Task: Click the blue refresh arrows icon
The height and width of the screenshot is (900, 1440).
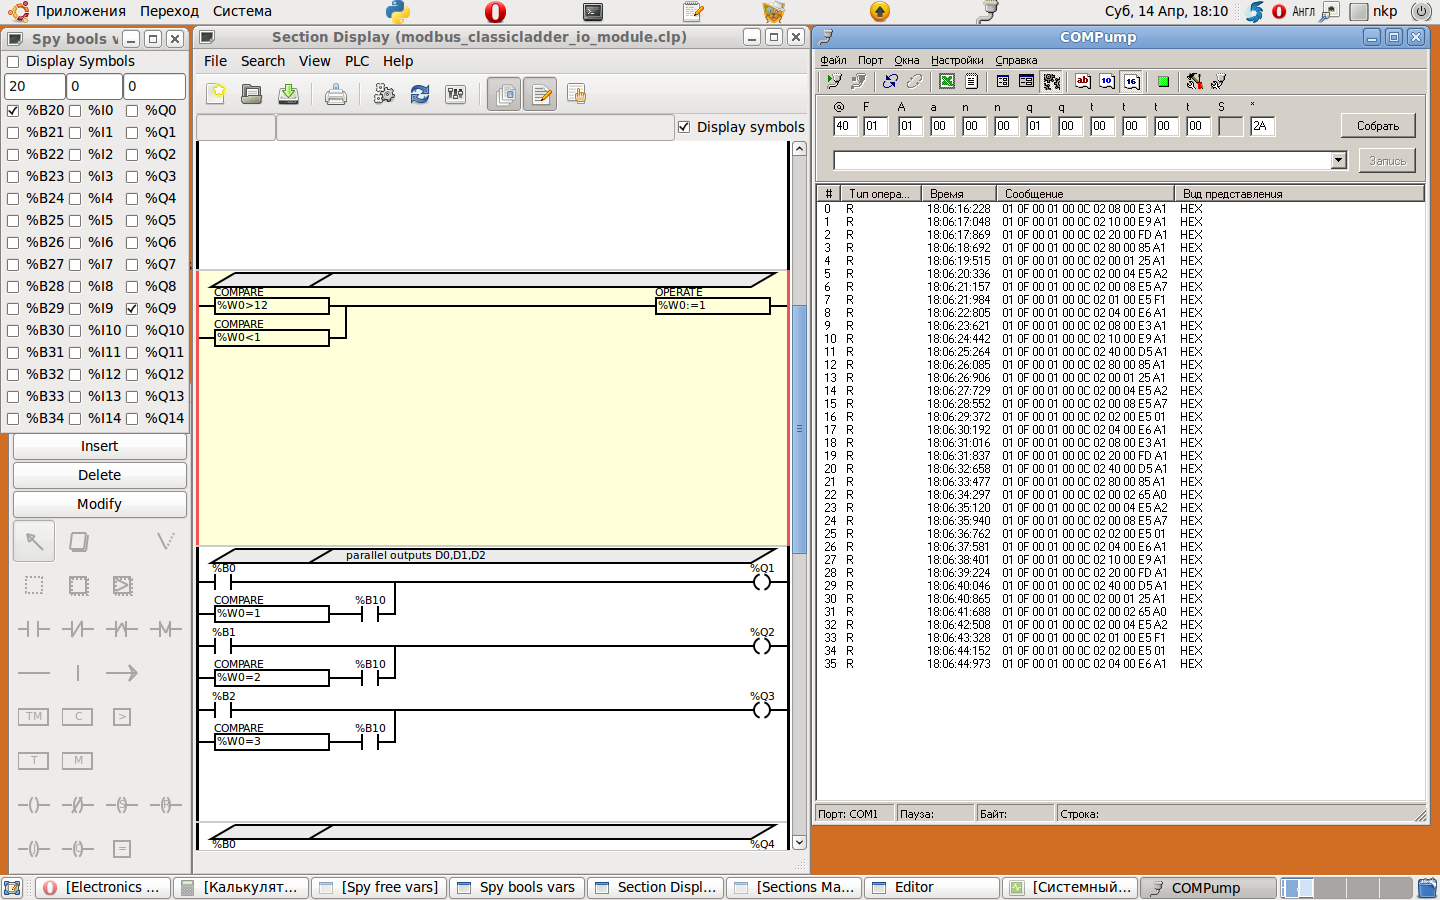Action: (x=420, y=94)
